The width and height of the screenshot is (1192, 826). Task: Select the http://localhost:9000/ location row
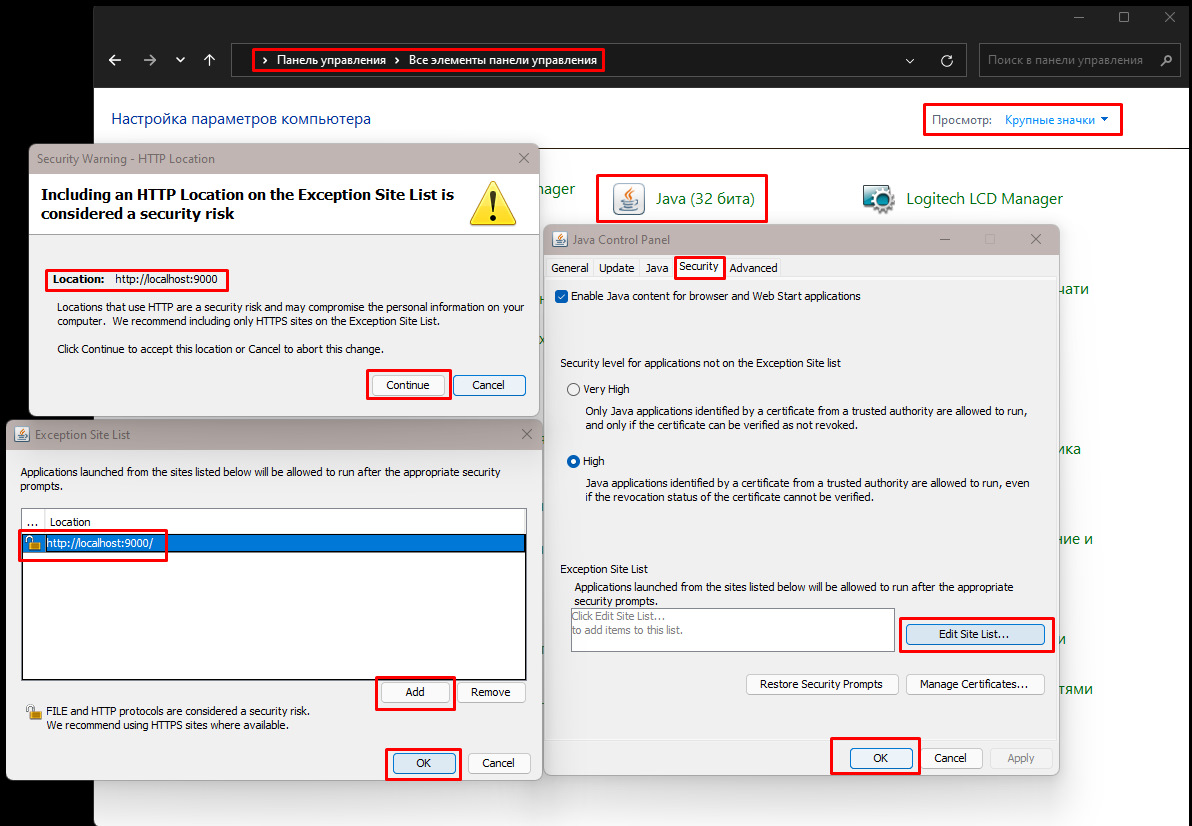click(x=274, y=543)
